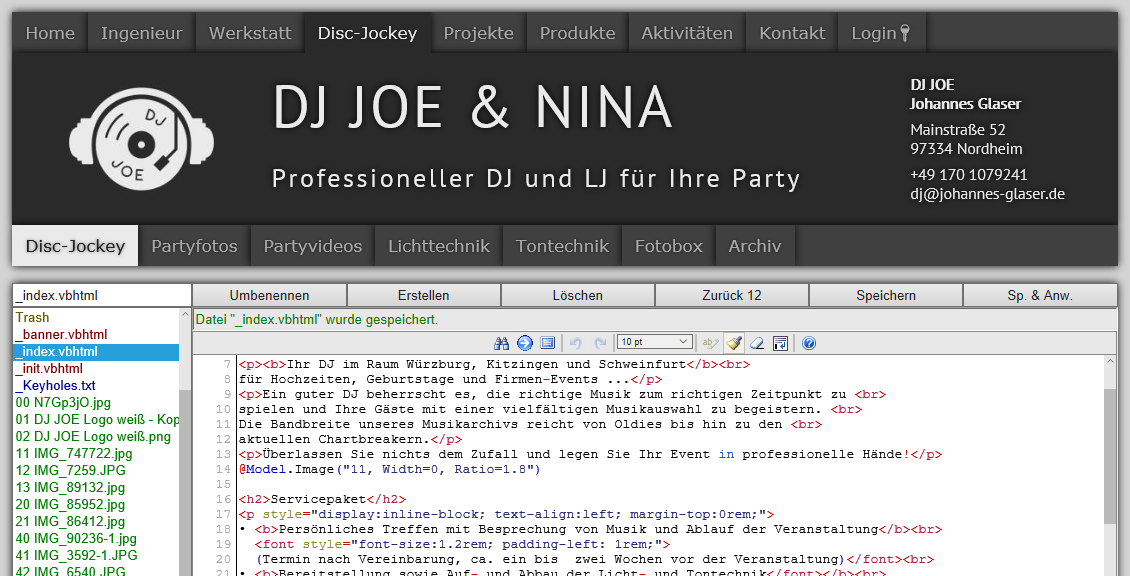Open Help via the question mark icon
This screenshot has height=576, width=1130.
[x=808, y=342]
